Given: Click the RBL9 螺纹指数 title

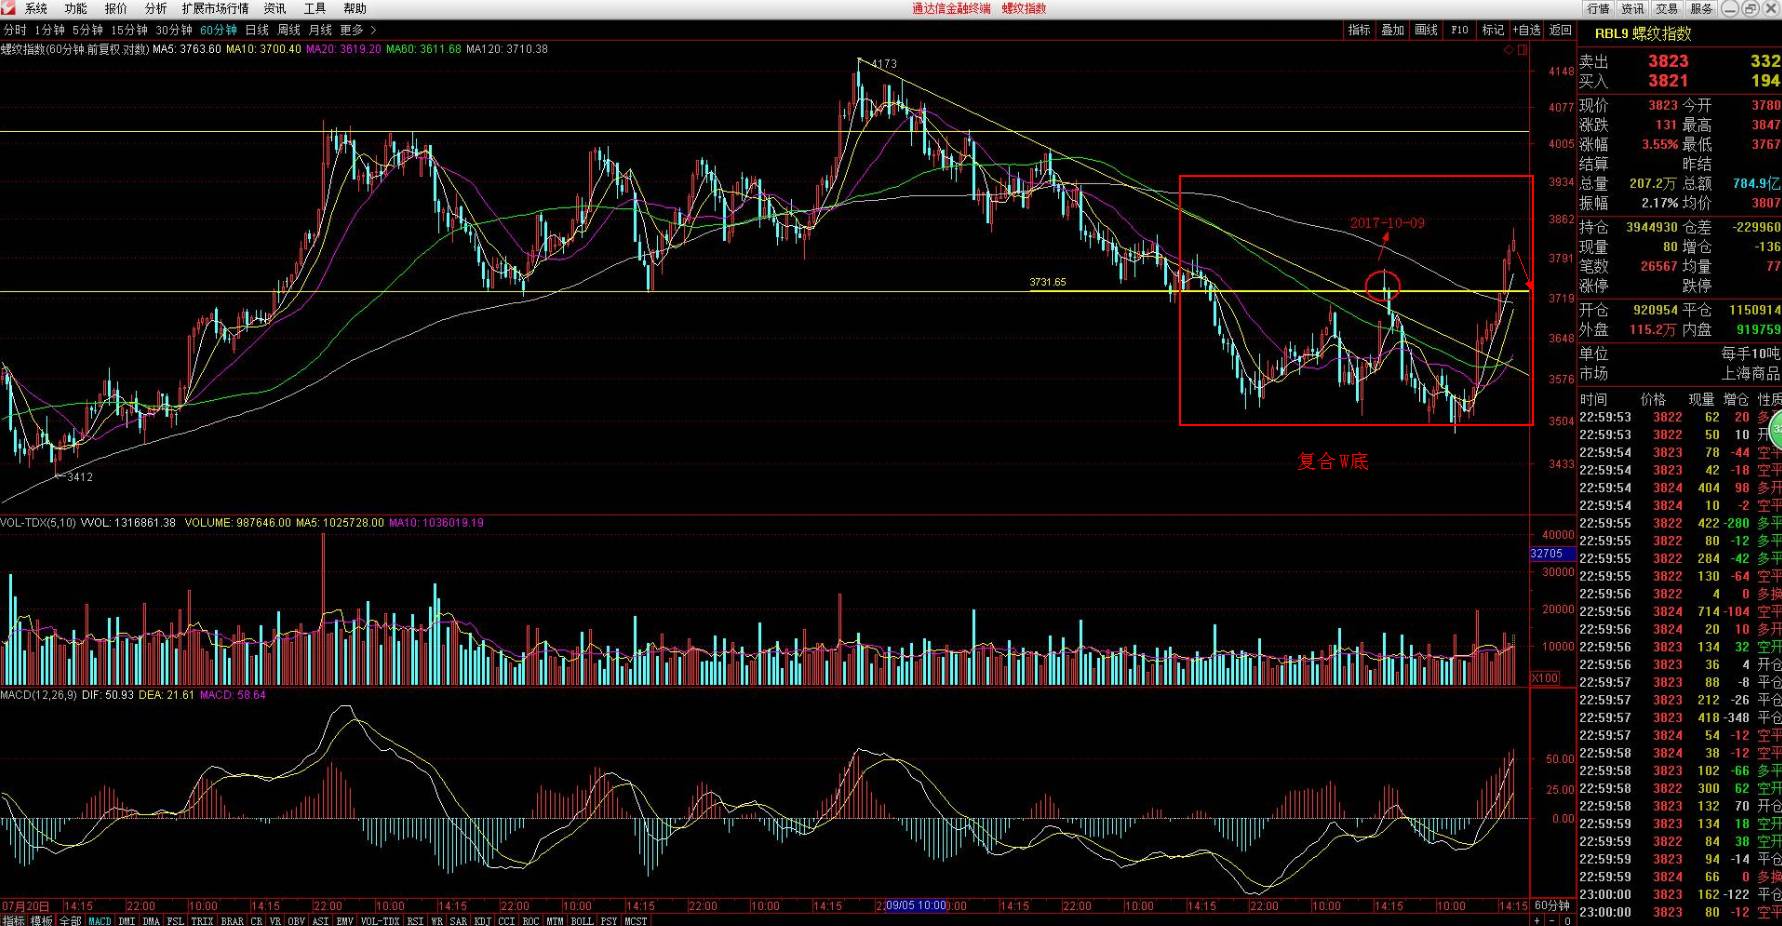Looking at the screenshot, I should click(1643, 34).
